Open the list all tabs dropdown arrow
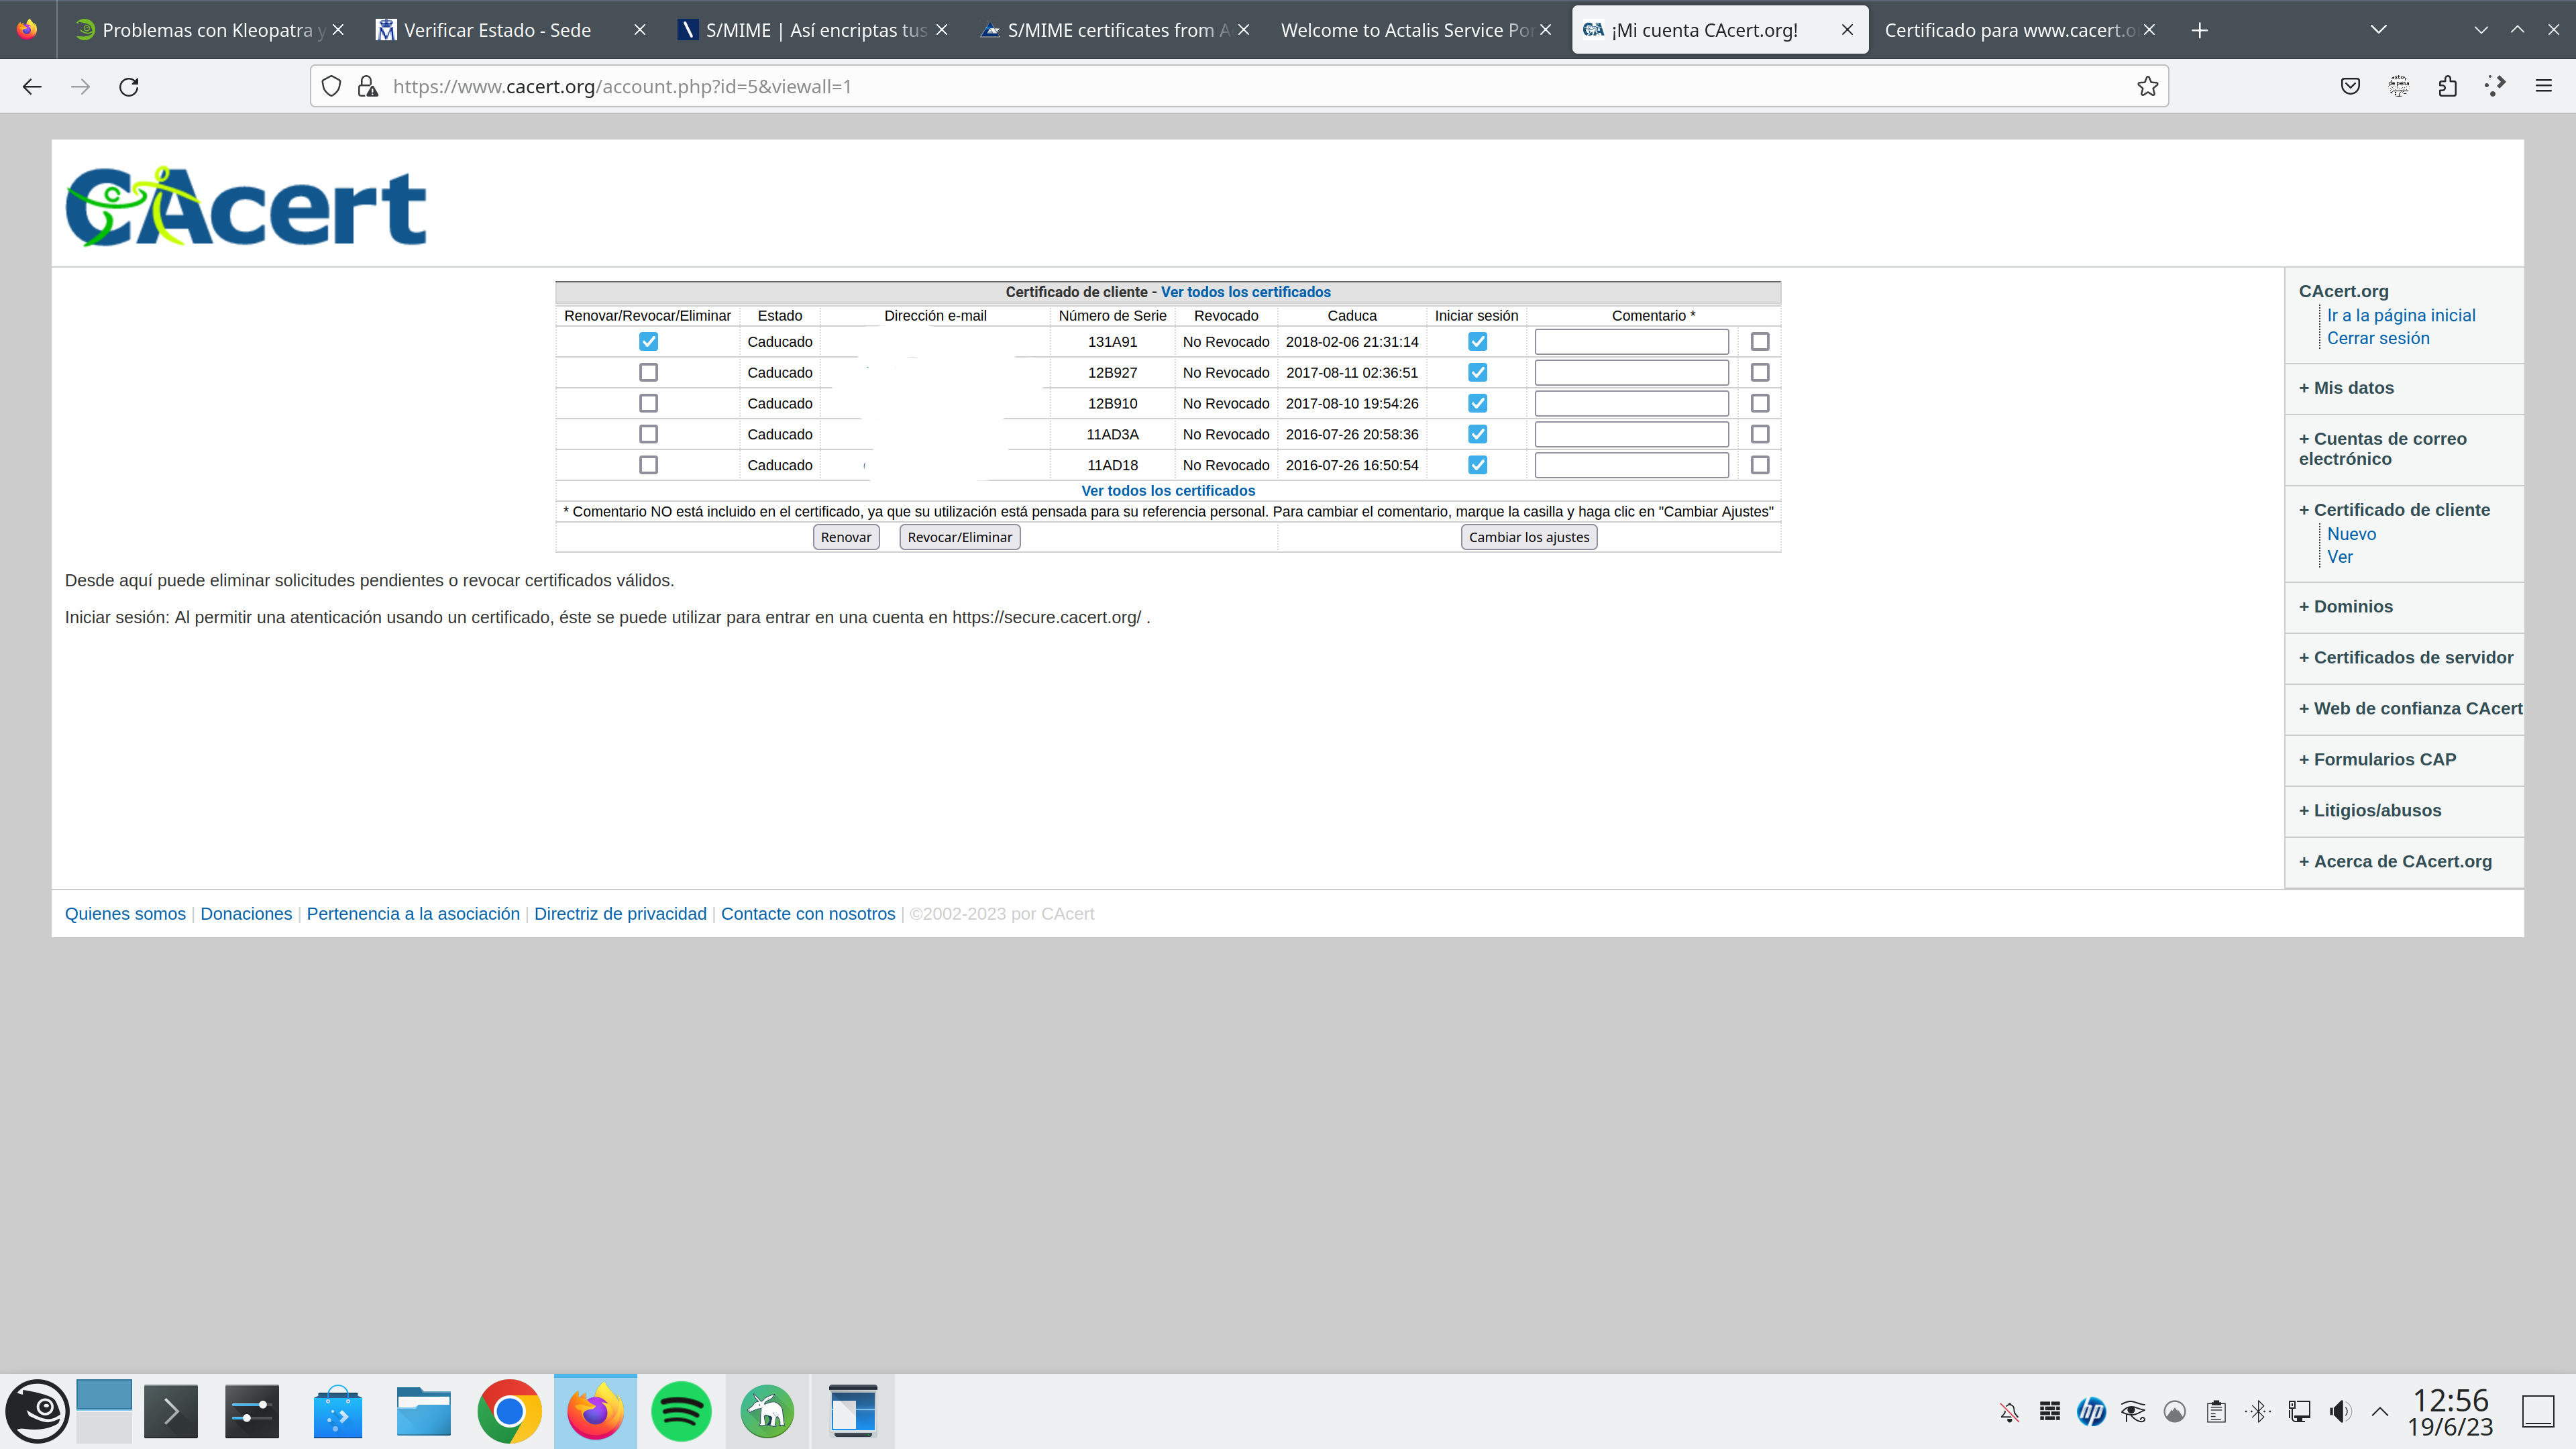The height and width of the screenshot is (1449, 2576). [x=2379, y=30]
